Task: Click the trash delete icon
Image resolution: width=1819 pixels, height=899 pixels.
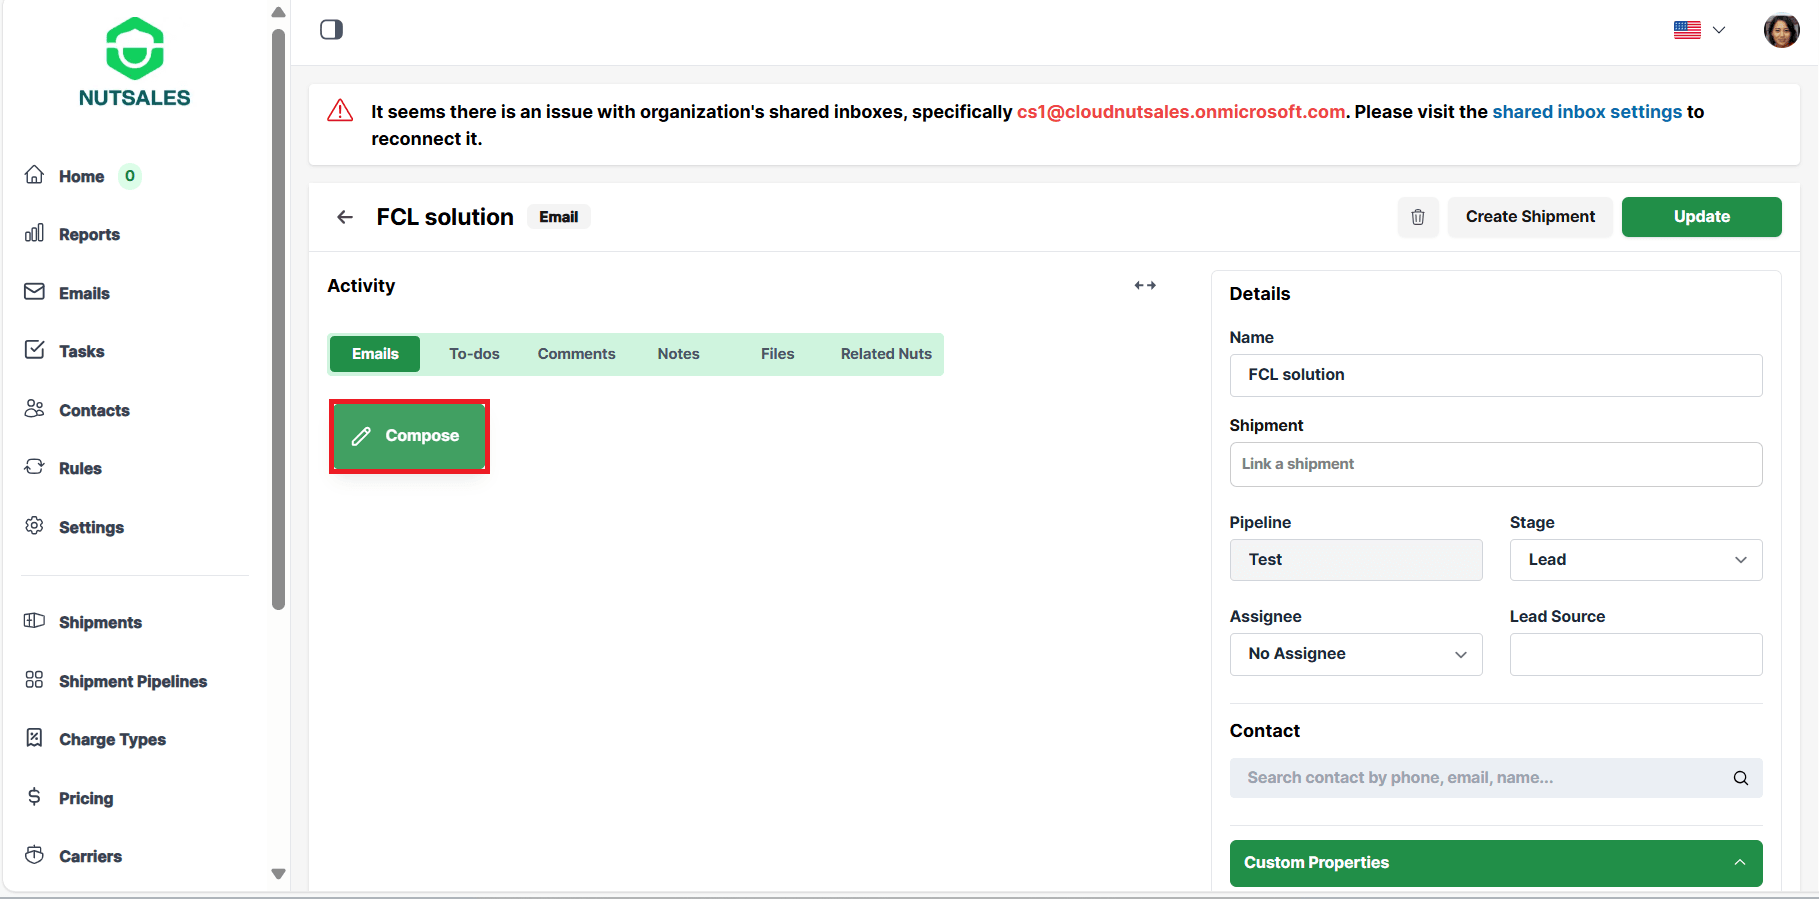Action: [1418, 217]
